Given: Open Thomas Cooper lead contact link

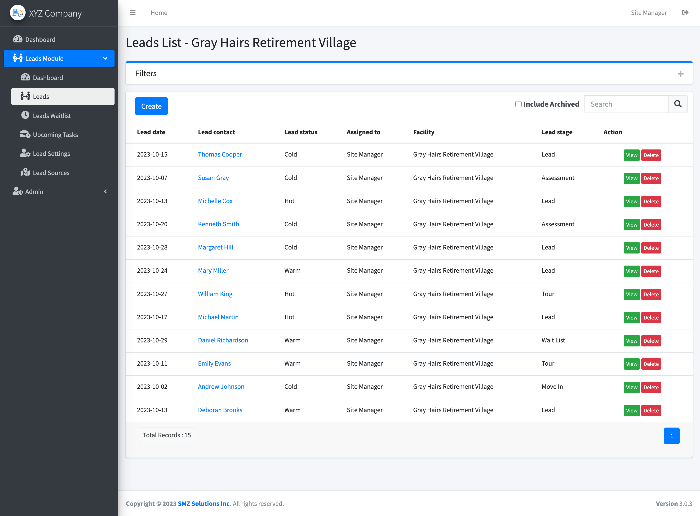Looking at the screenshot, I should (x=219, y=155).
